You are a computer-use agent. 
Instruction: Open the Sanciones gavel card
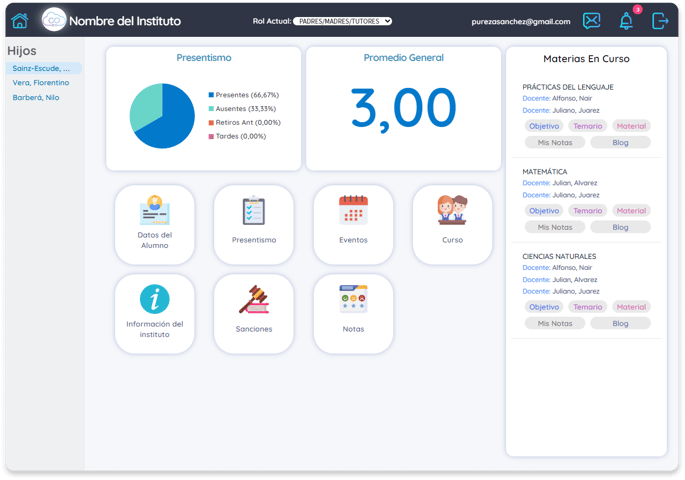pos(254,314)
